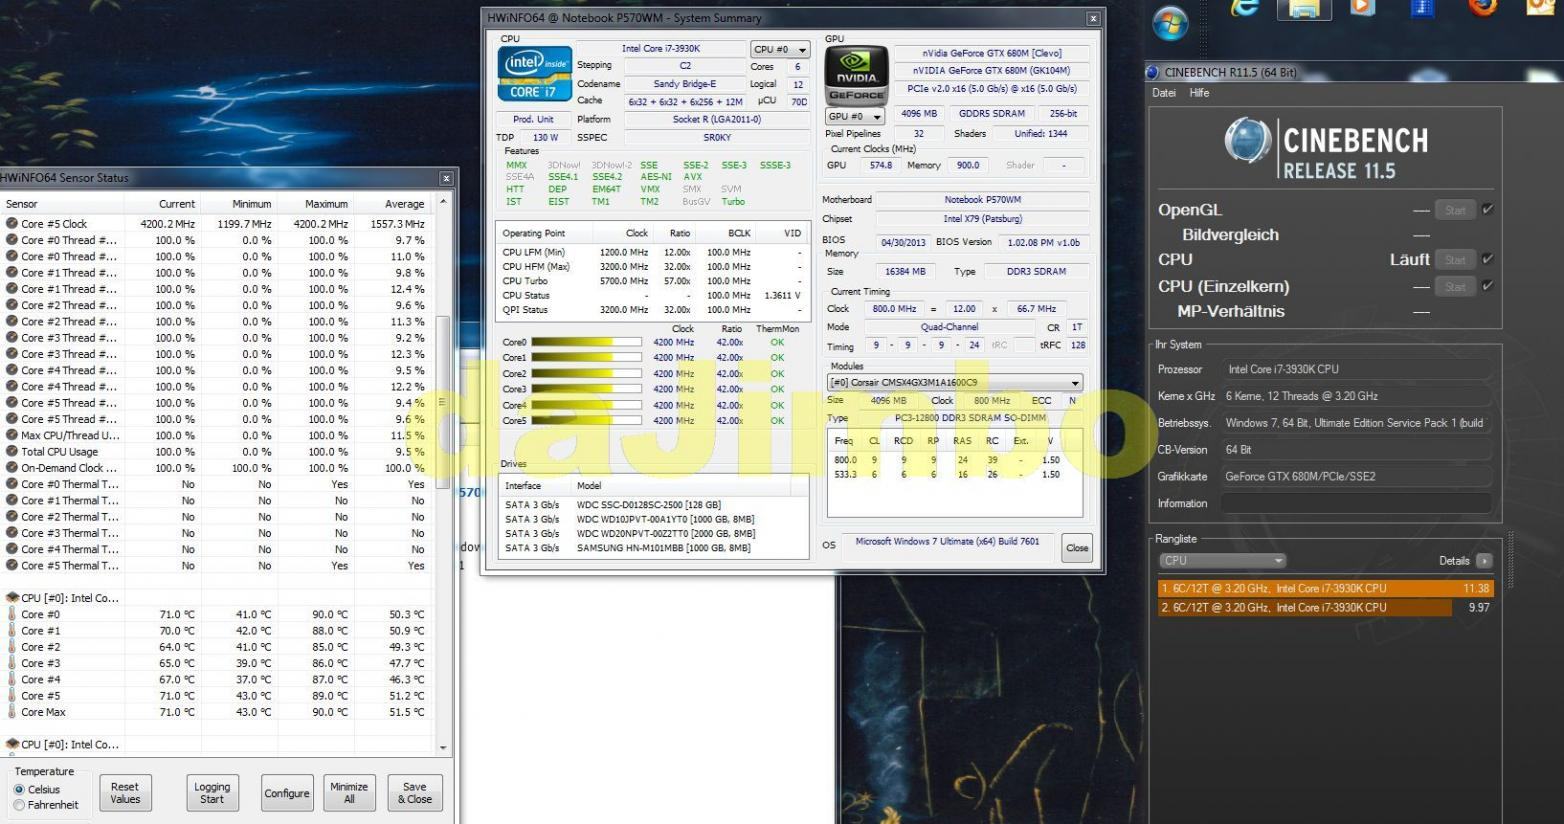Click icon of Total CPU Usage row

click(x=12, y=452)
